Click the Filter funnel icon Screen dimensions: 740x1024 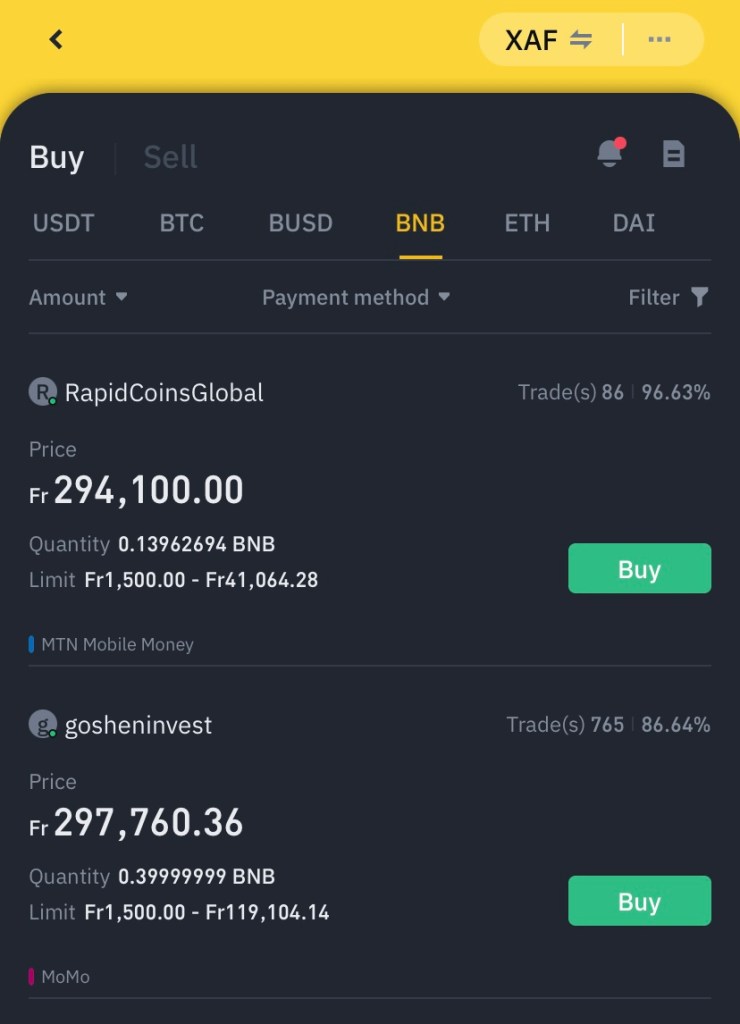(x=700, y=297)
